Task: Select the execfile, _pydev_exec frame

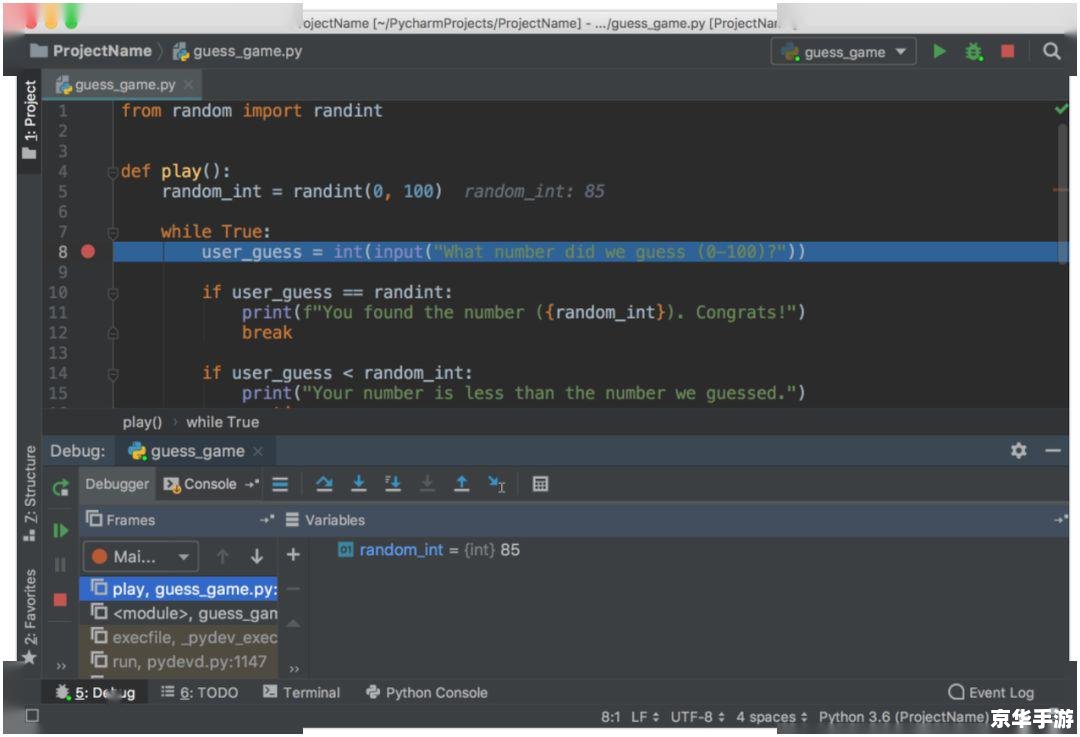Action: click(x=178, y=638)
